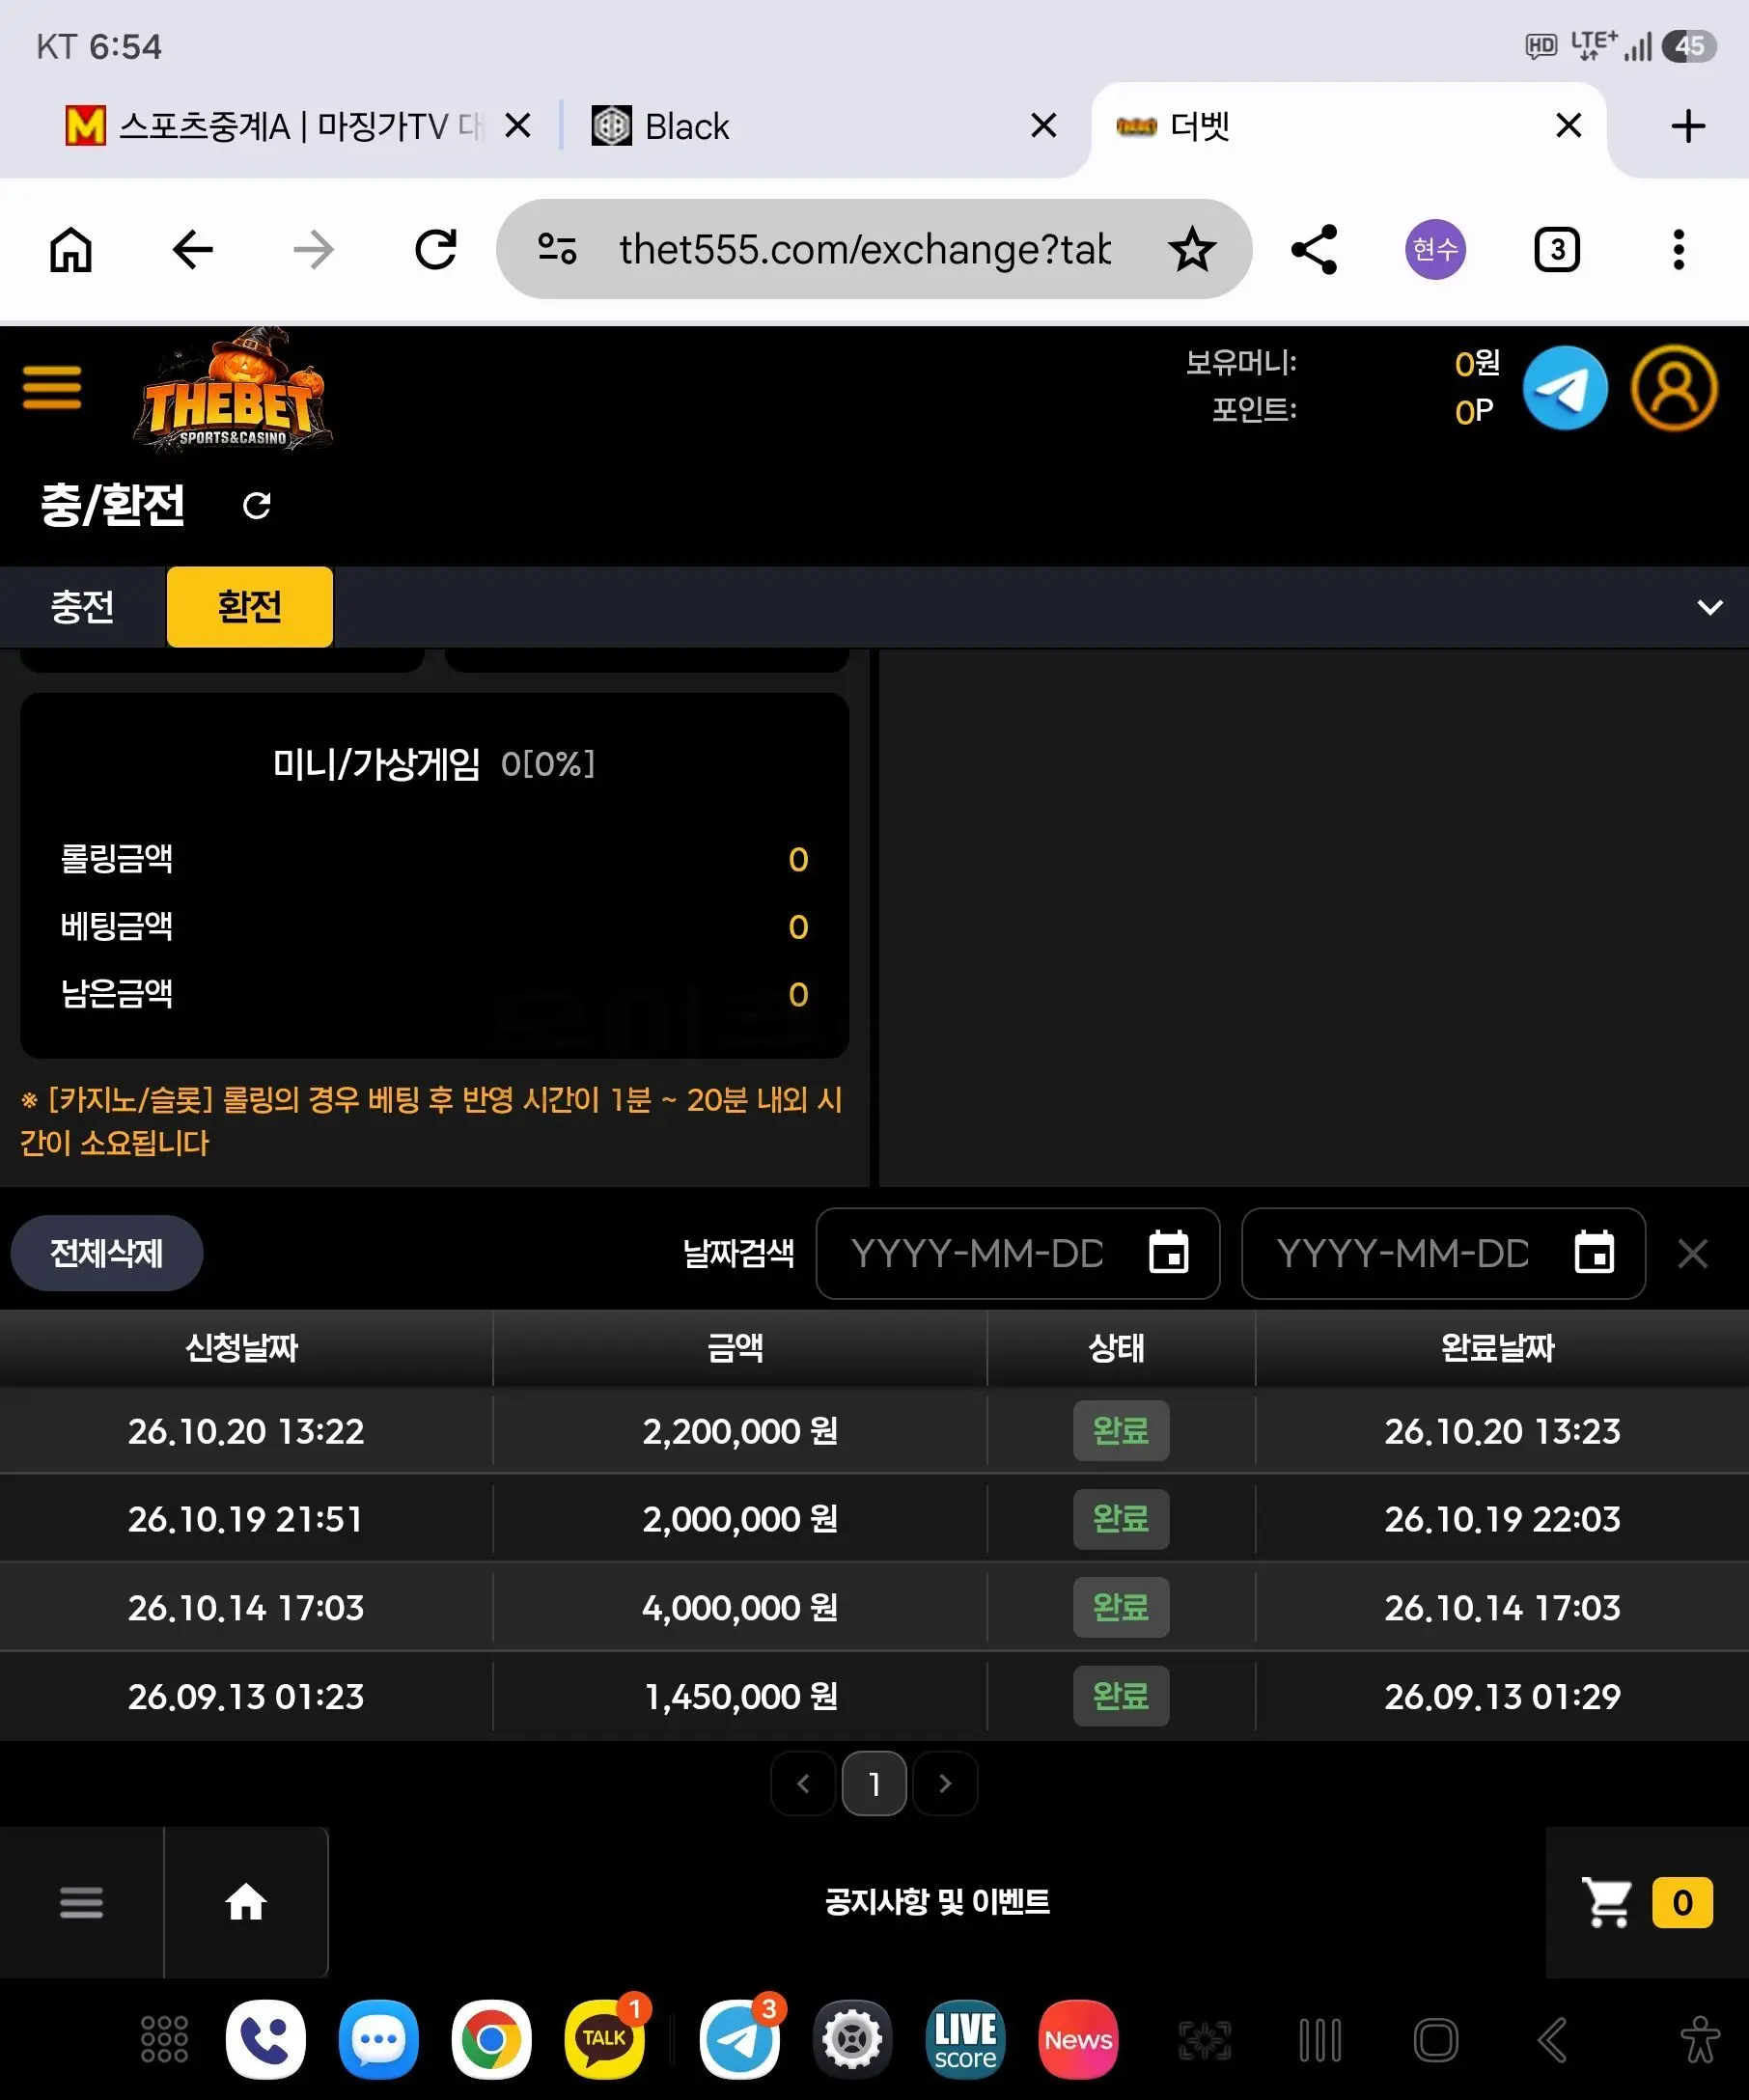The height and width of the screenshot is (2100, 1749).
Task: Click the bottom bar home icon
Action: [246, 1901]
